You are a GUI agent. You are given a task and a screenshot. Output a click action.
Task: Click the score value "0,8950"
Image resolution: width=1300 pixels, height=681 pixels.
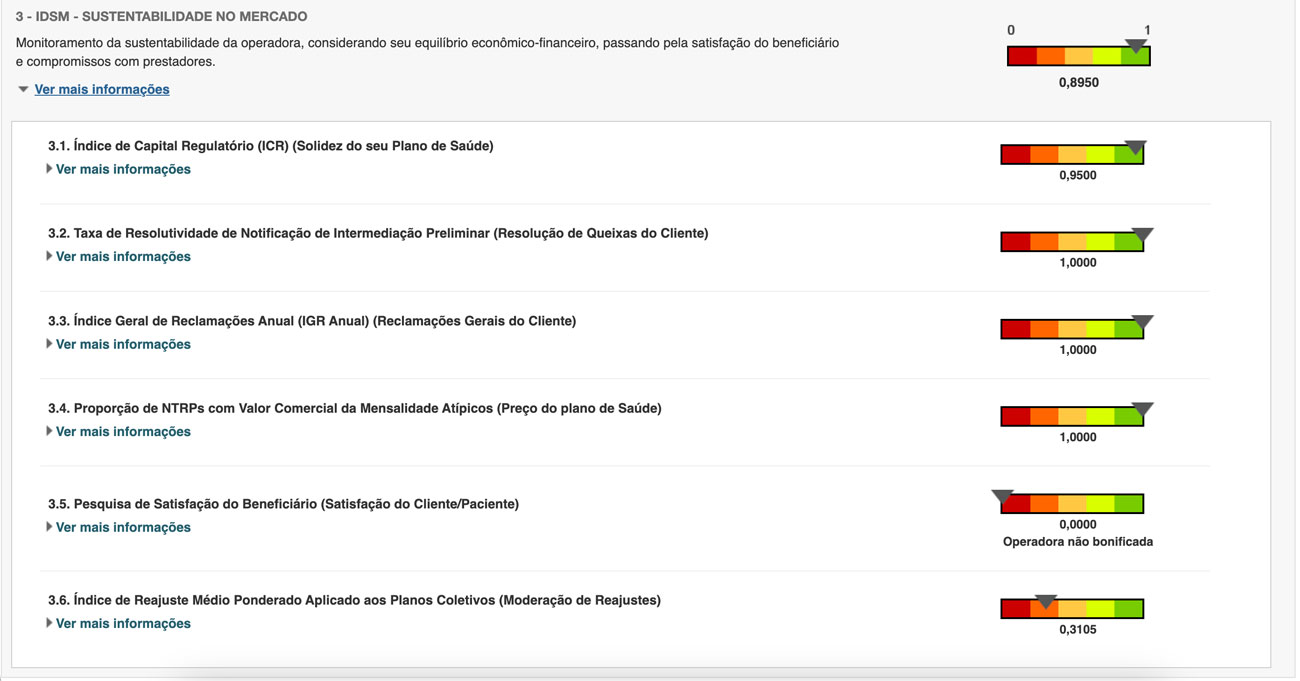pyautogui.click(x=1079, y=83)
